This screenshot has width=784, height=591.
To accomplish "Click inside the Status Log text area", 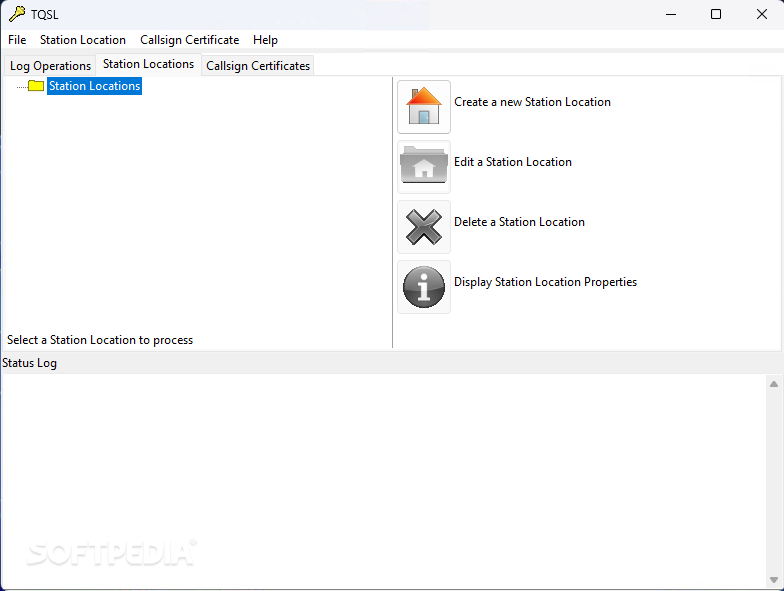I will (x=384, y=481).
